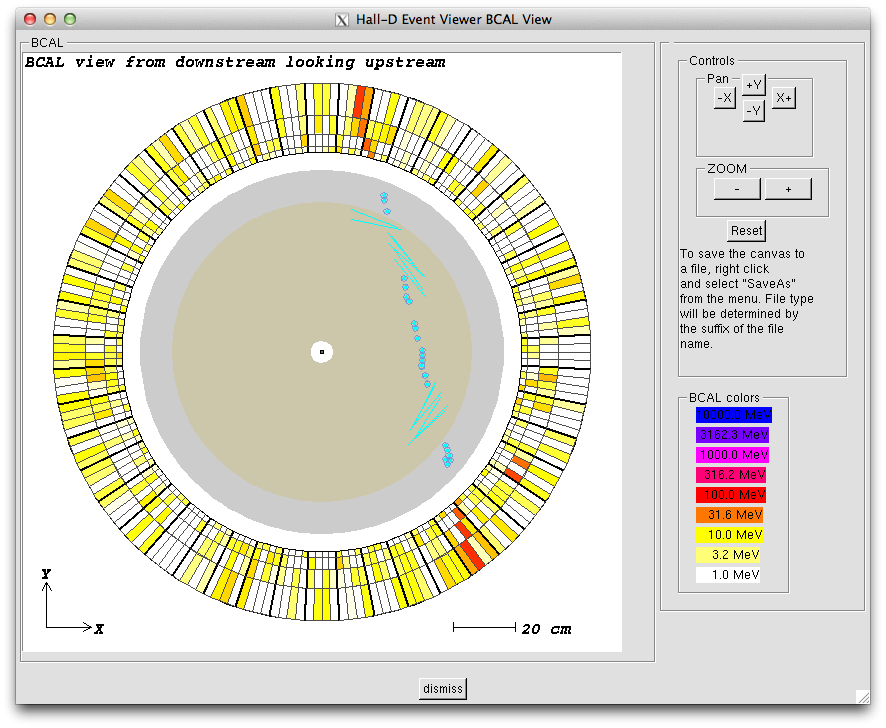886x728 pixels.
Task: Click the purple 3162.3 MeV color
Action: (733, 435)
